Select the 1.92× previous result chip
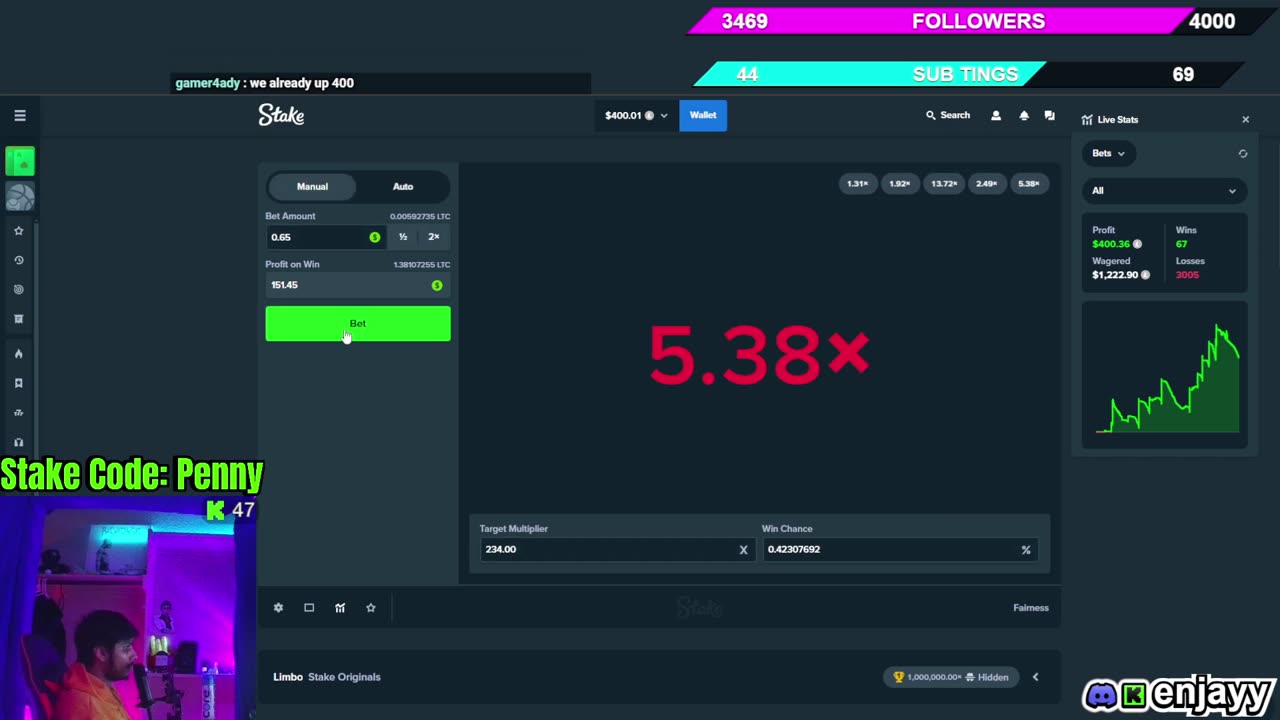 tap(900, 184)
